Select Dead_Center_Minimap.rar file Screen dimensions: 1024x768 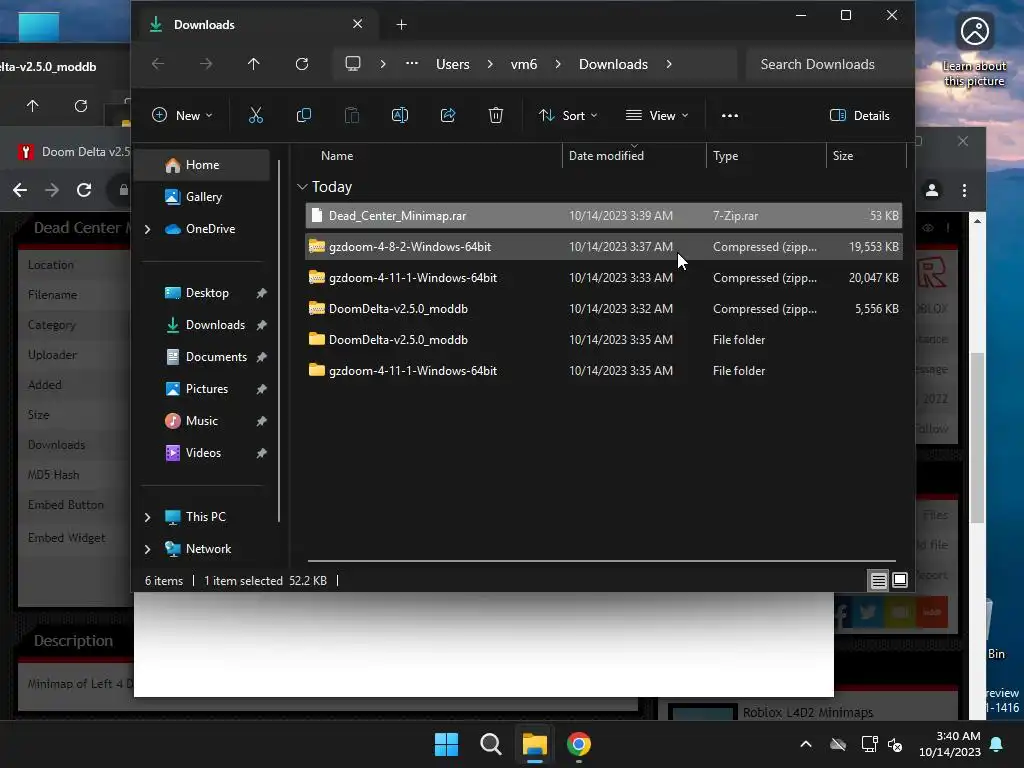(603, 216)
